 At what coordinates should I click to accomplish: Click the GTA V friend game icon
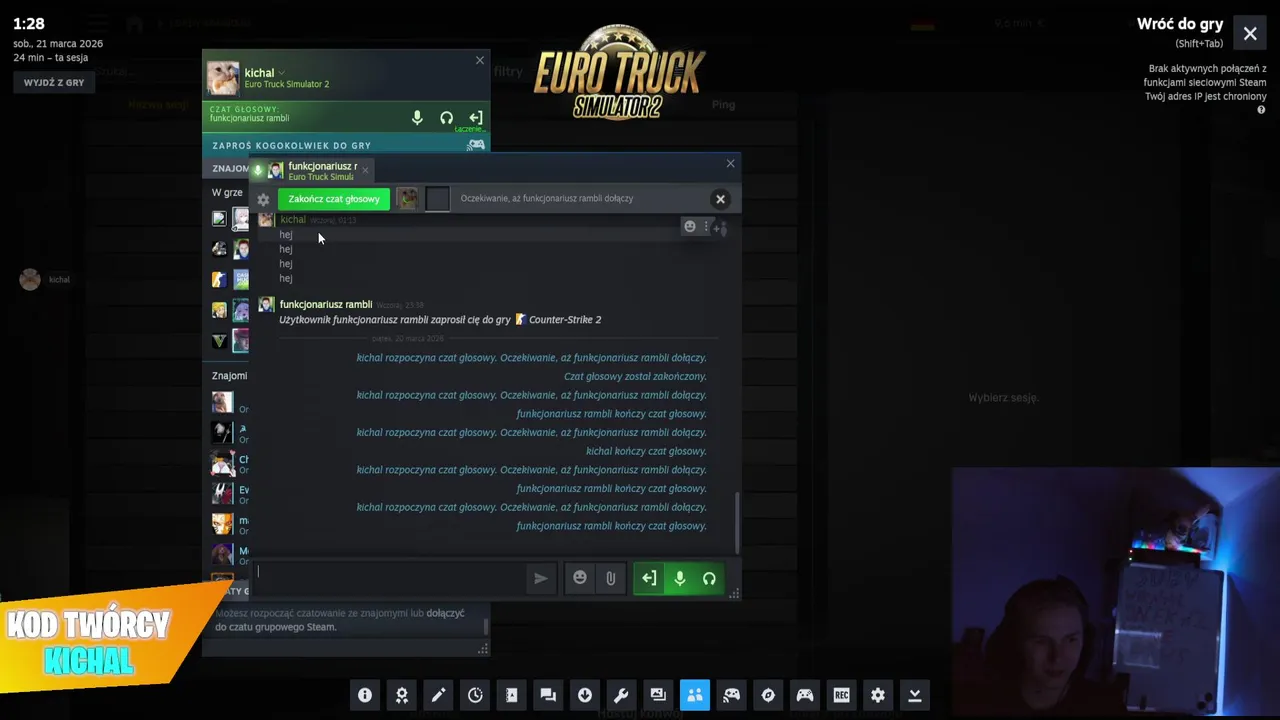[219, 341]
